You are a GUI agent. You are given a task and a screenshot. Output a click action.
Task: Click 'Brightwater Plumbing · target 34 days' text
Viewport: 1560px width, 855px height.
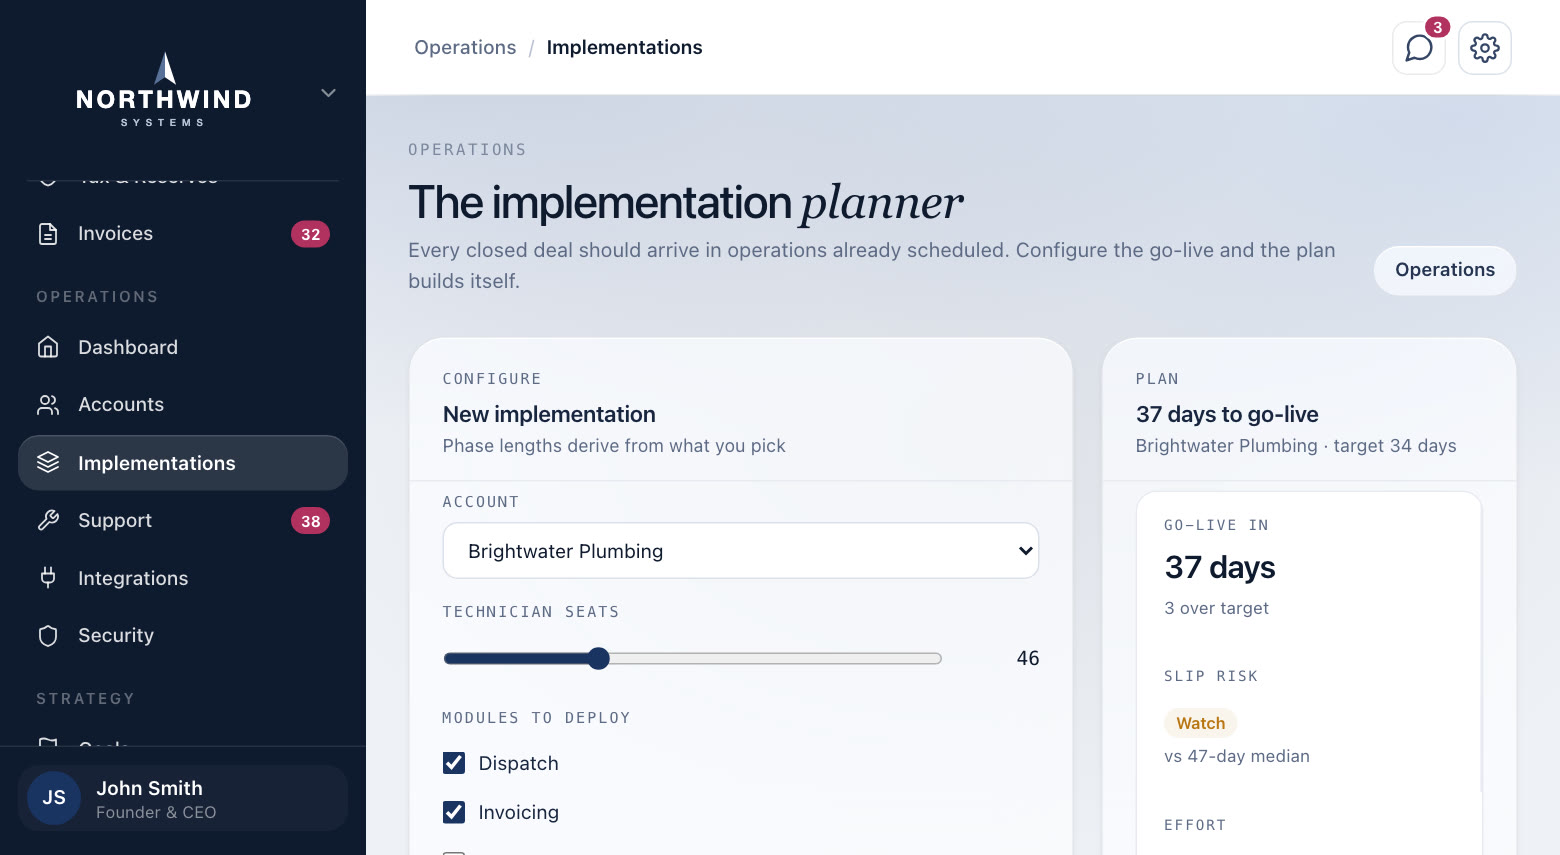1296,446
